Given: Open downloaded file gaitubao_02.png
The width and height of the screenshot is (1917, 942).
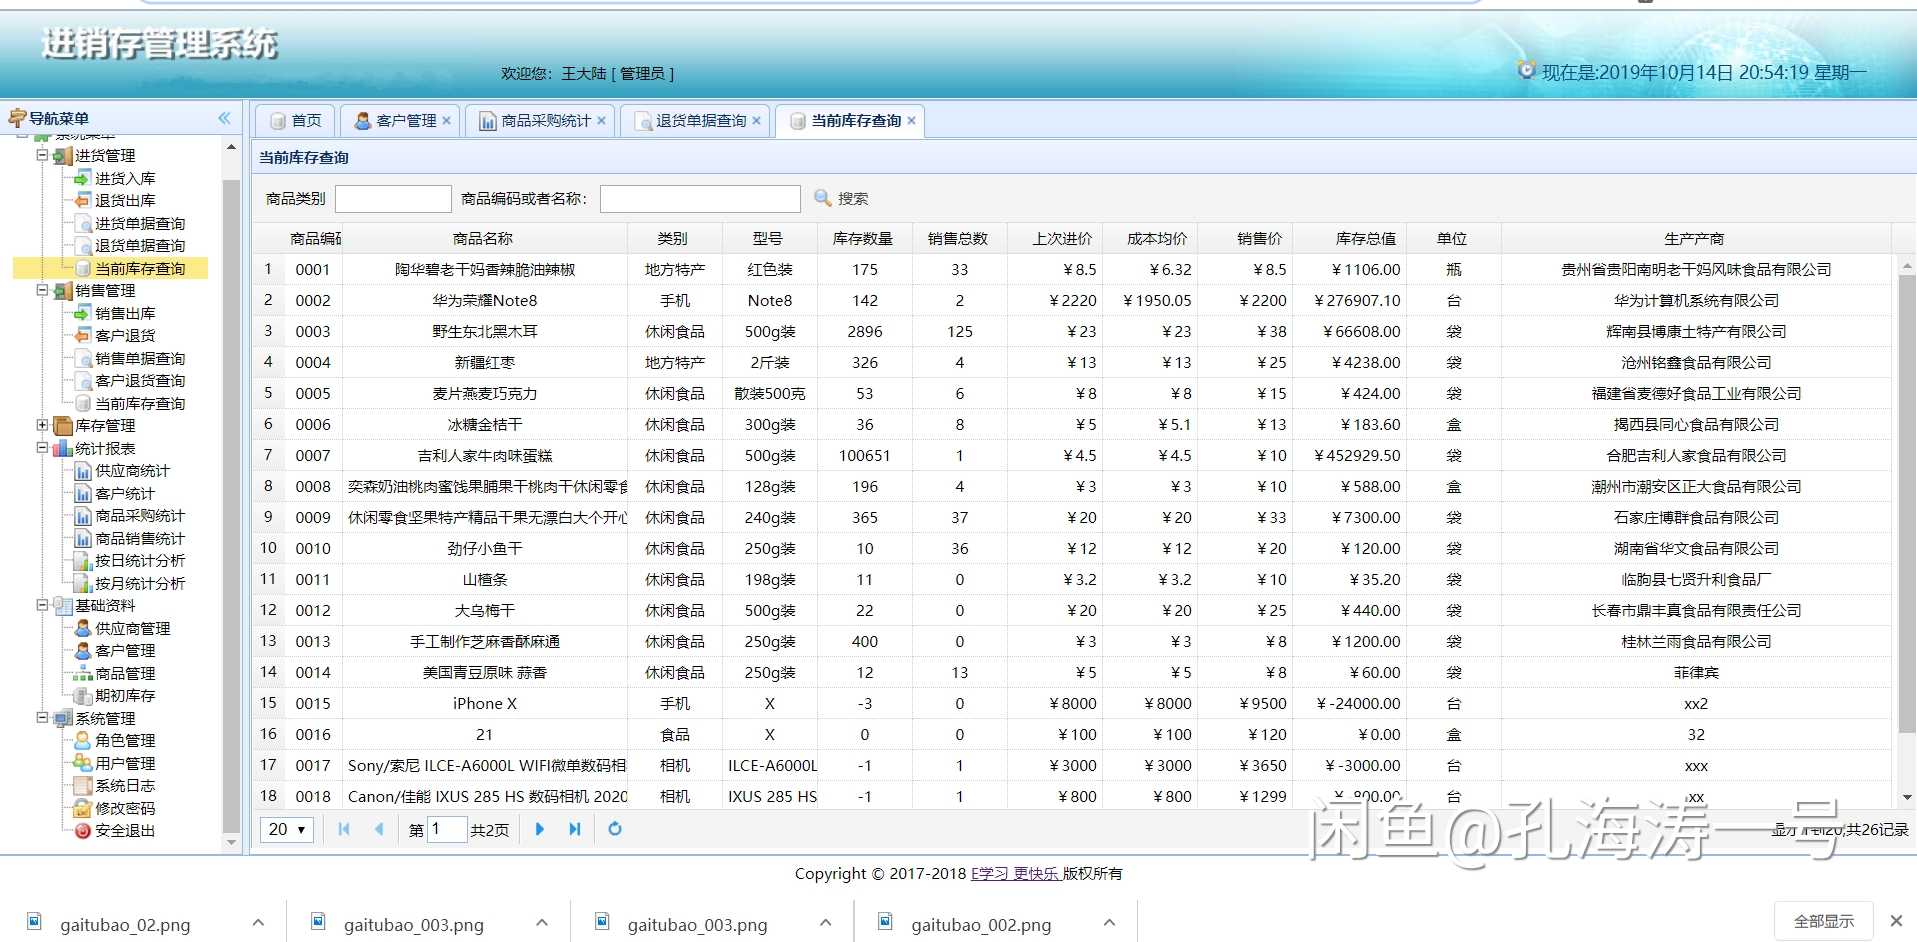Looking at the screenshot, I should (125, 924).
